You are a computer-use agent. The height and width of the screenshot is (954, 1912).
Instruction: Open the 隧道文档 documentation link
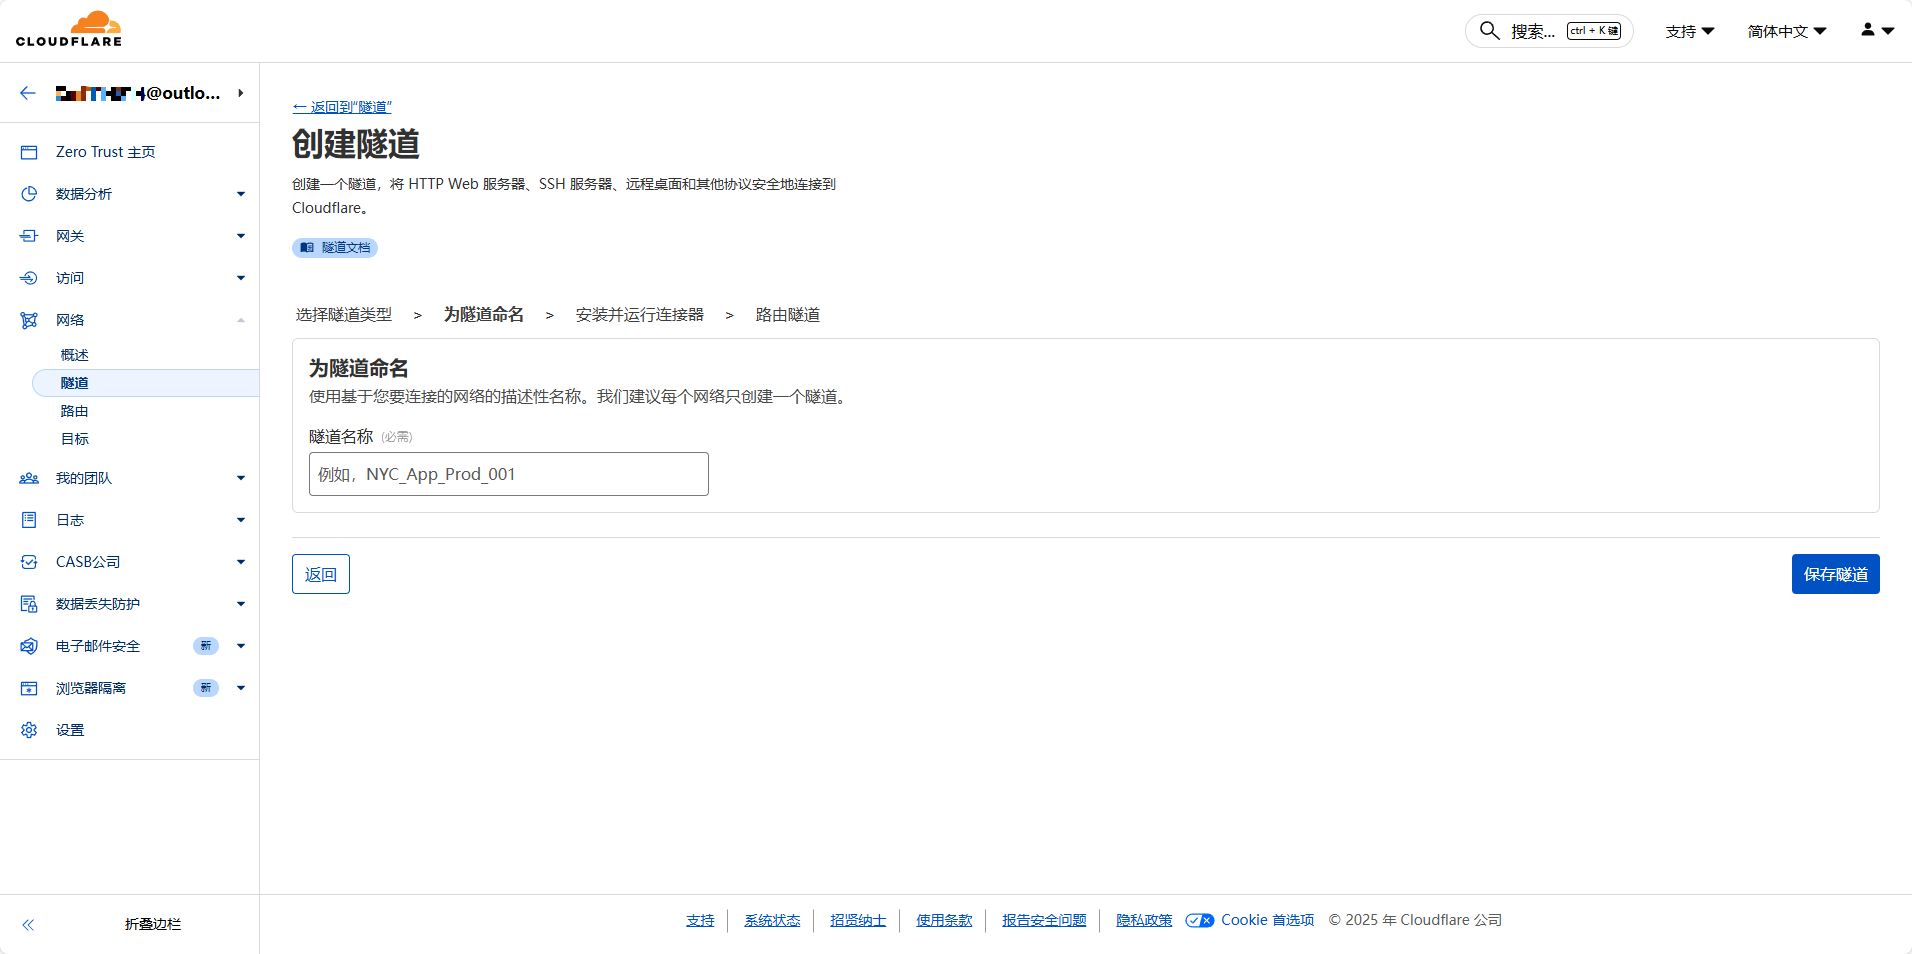click(x=335, y=247)
